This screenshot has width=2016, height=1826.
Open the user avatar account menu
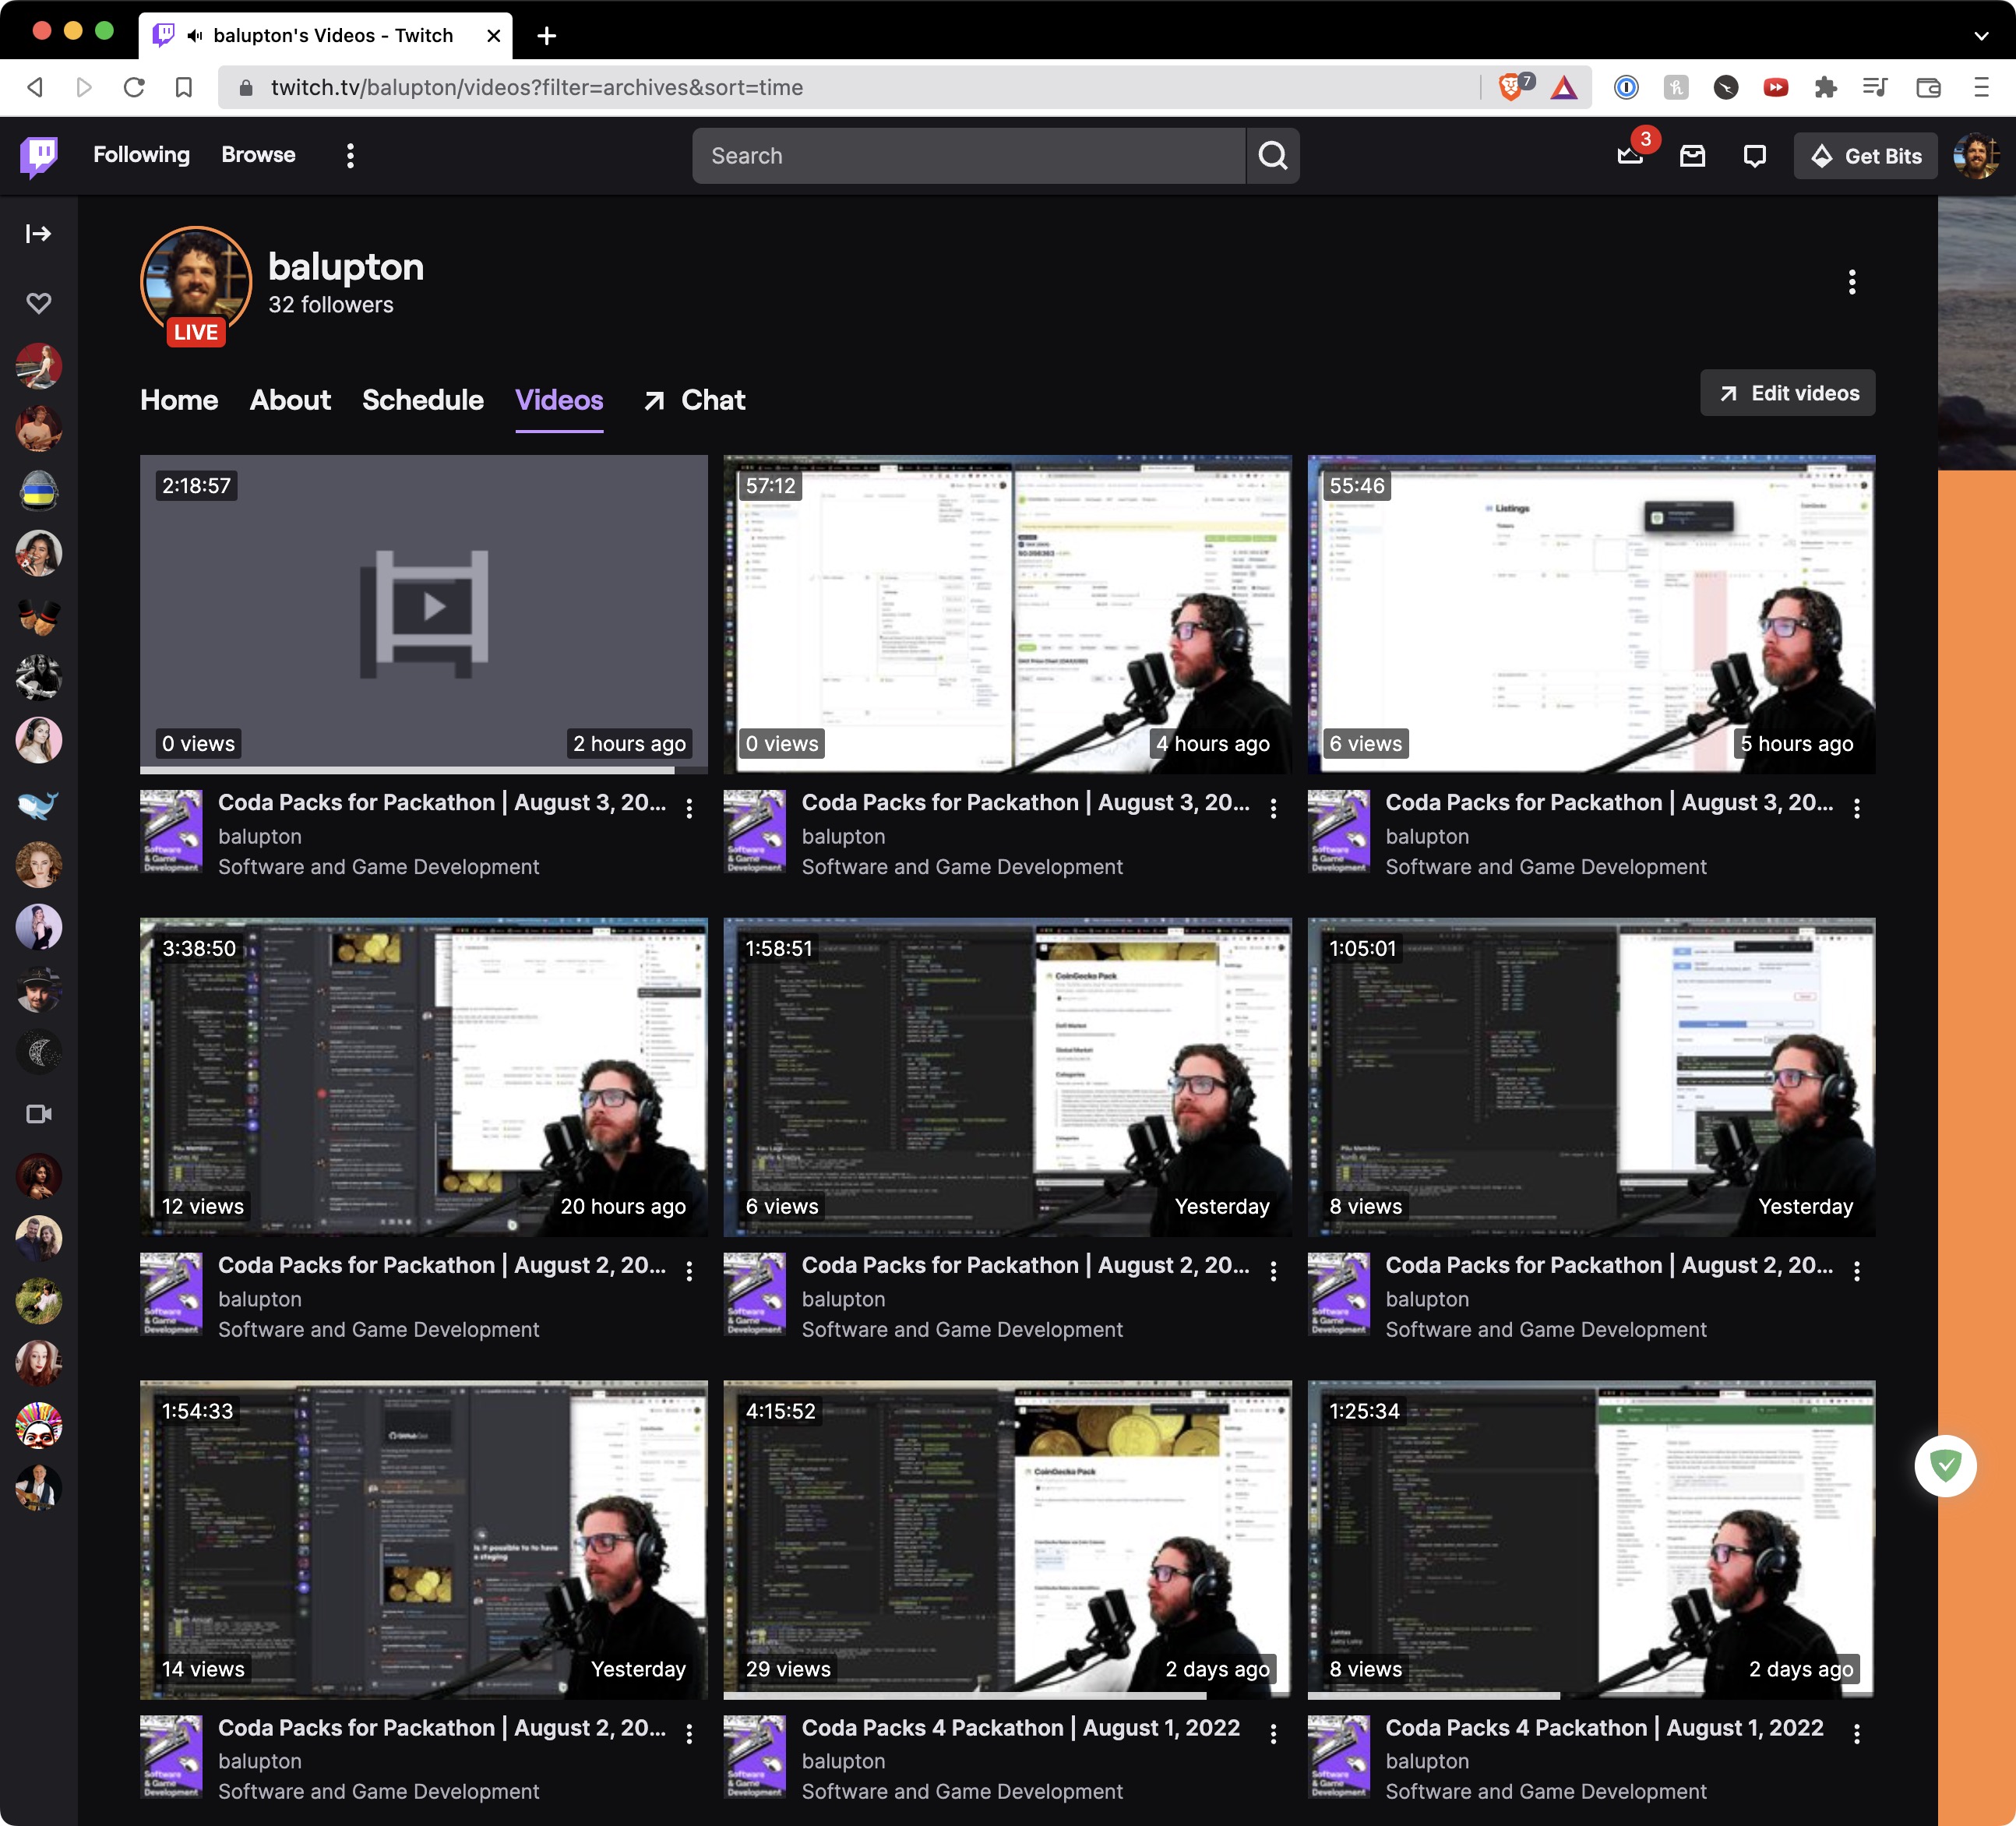pyautogui.click(x=1975, y=156)
